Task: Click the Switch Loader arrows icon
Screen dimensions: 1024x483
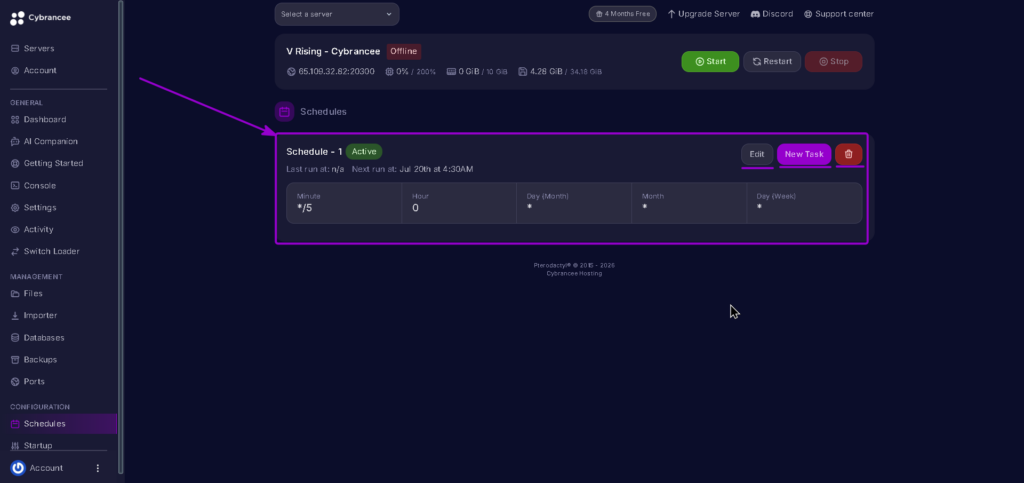Action: pyautogui.click(x=16, y=251)
